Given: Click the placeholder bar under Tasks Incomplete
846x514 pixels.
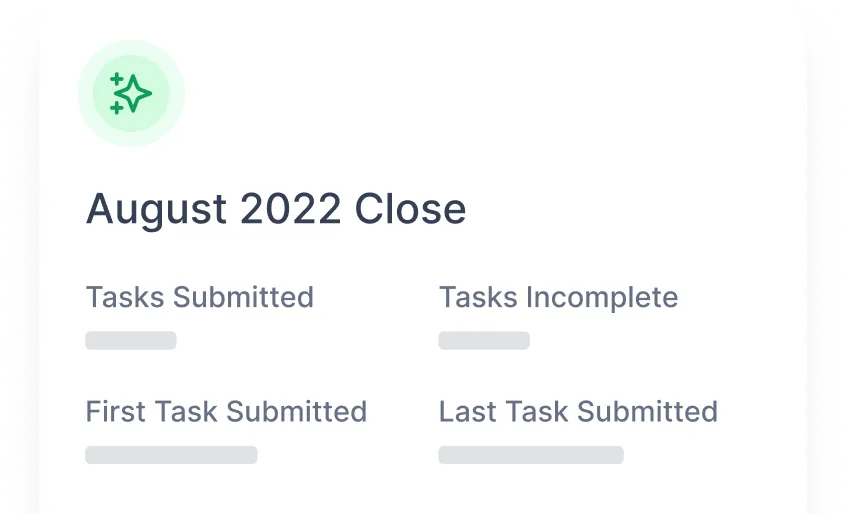Looking at the screenshot, I should click(484, 341).
